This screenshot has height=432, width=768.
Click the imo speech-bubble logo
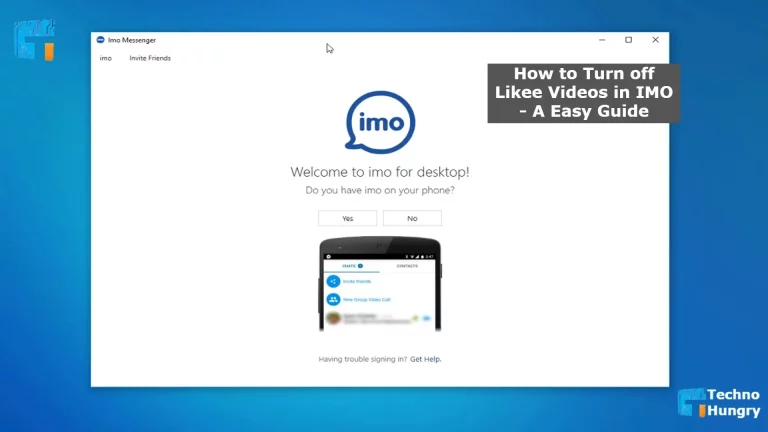[380, 122]
